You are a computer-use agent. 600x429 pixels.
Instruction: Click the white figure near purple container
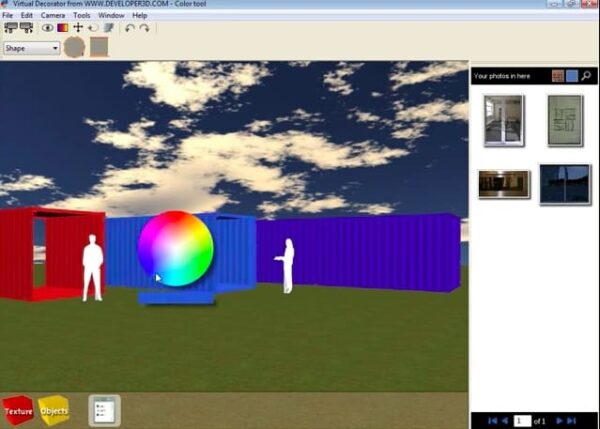click(x=286, y=266)
